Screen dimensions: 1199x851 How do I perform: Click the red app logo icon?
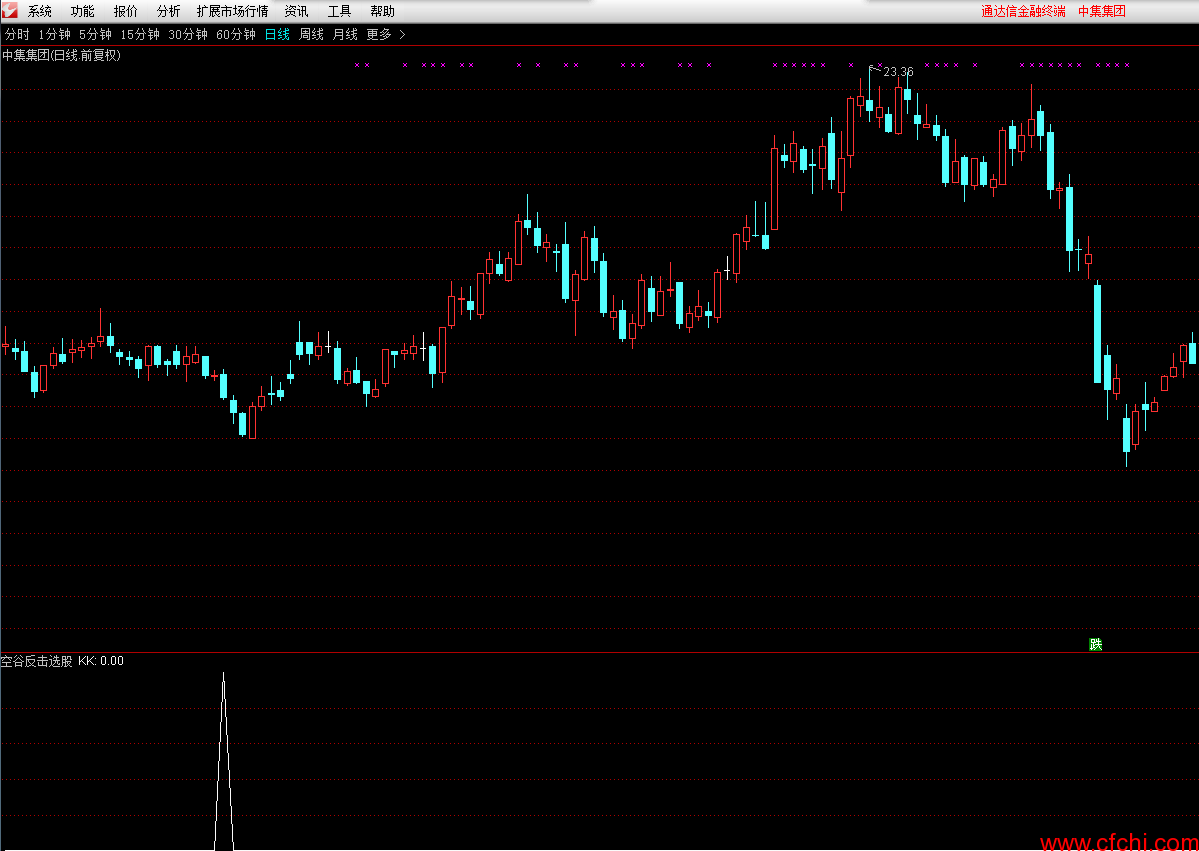[9, 11]
